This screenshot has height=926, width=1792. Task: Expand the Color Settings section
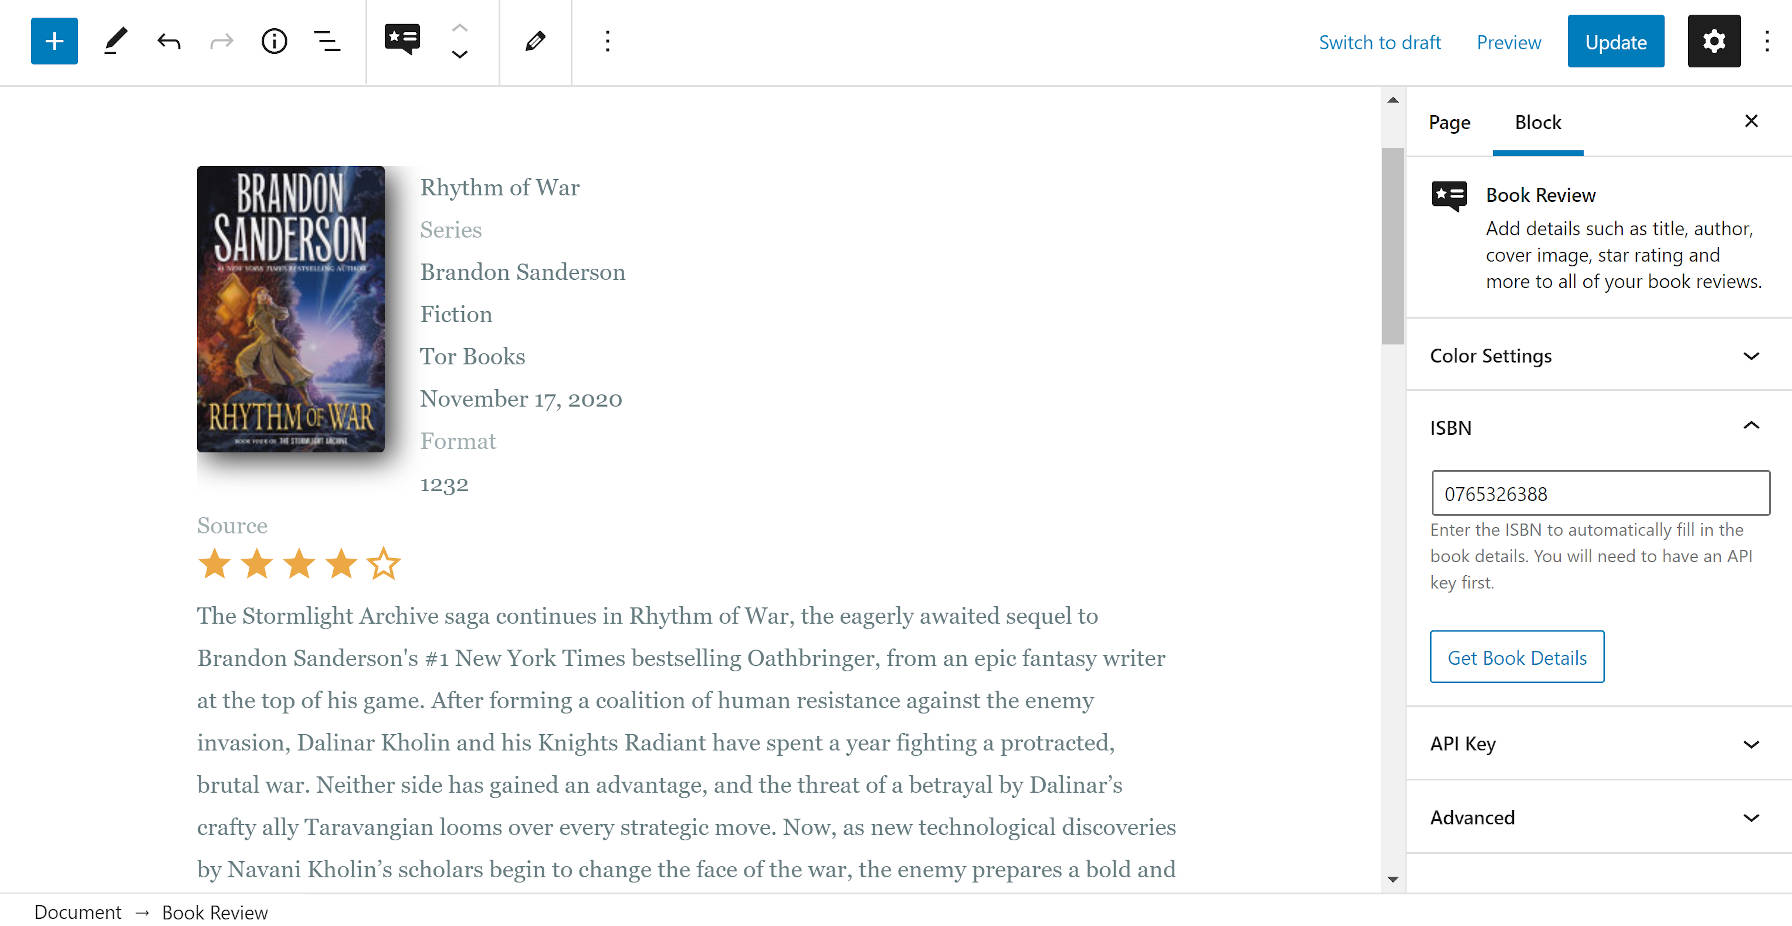pos(1596,355)
